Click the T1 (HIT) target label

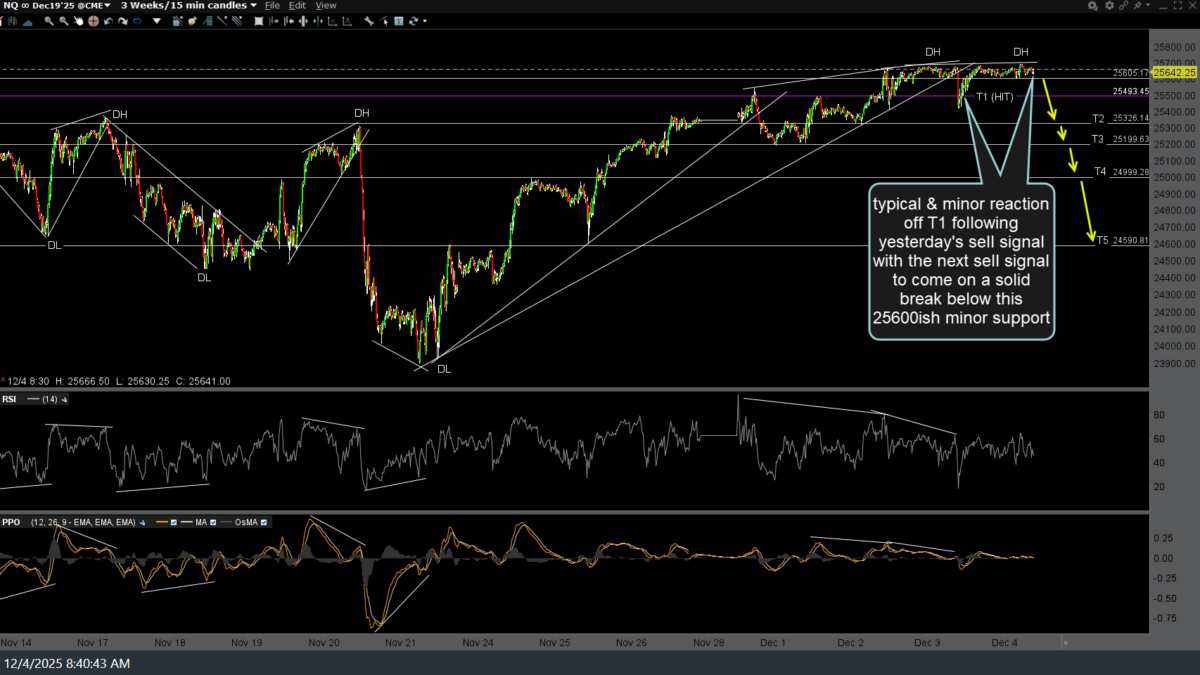[x=995, y=97]
